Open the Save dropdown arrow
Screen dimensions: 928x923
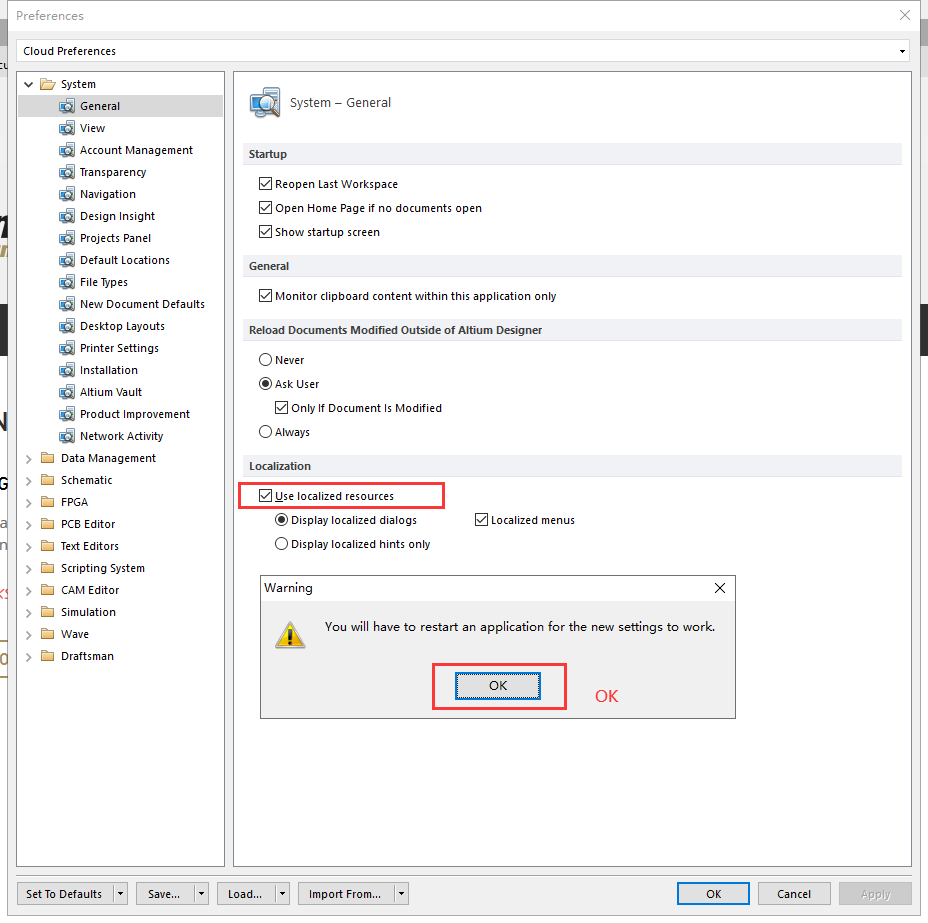[201, 893]
